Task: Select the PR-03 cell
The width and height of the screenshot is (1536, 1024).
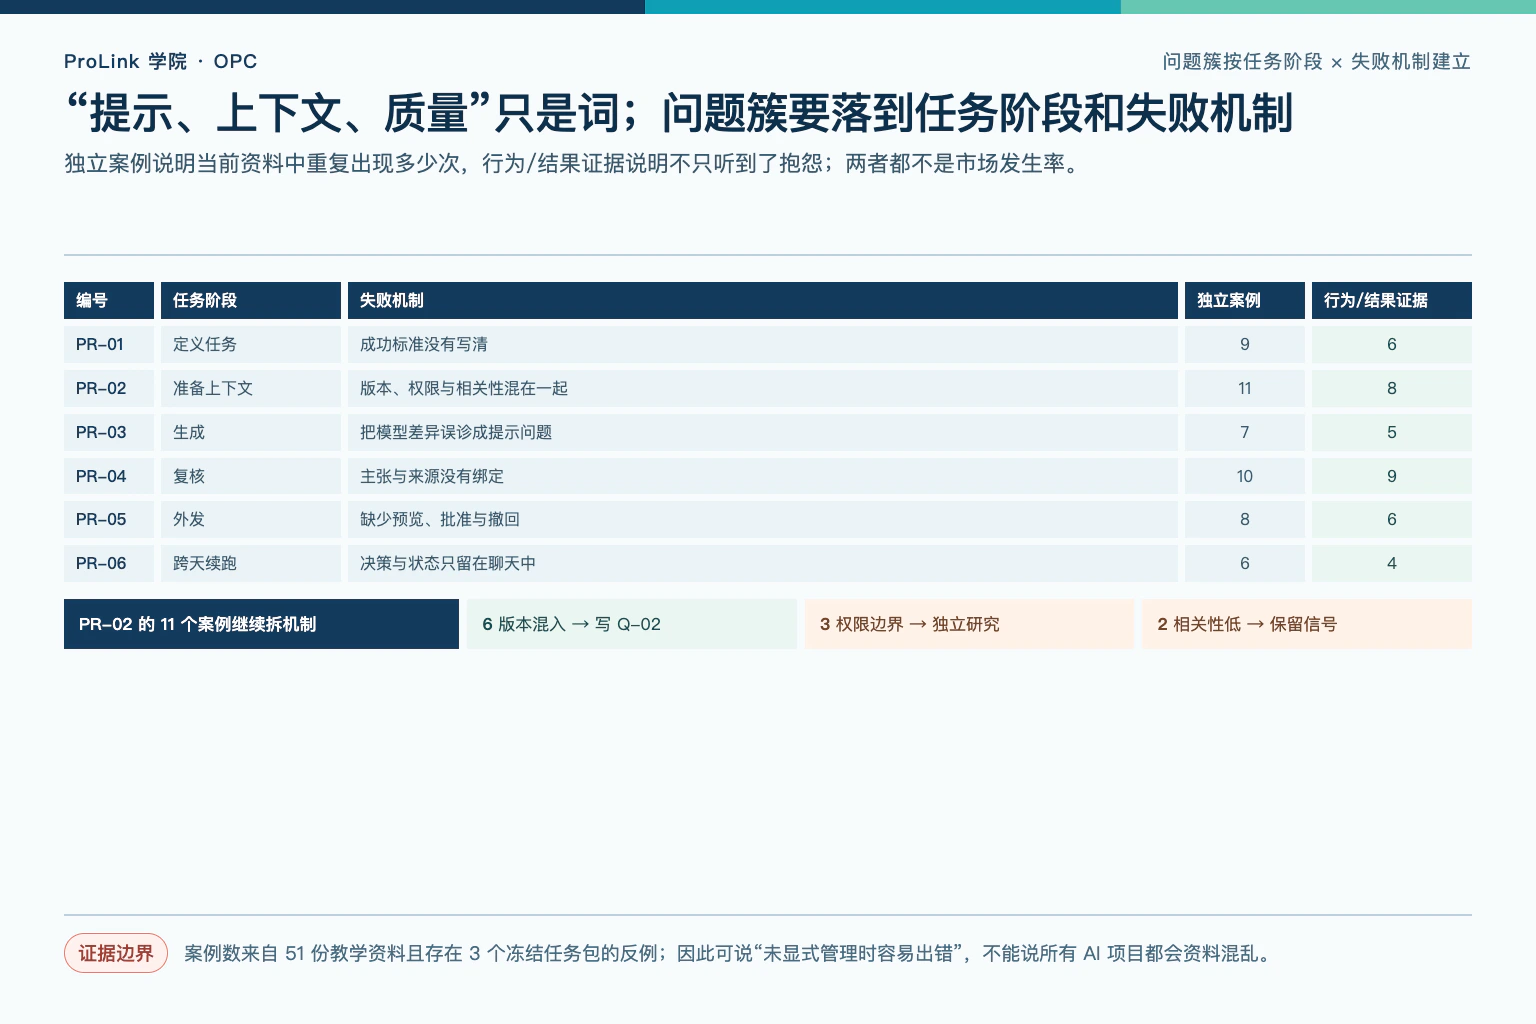Action: point(109,432)
